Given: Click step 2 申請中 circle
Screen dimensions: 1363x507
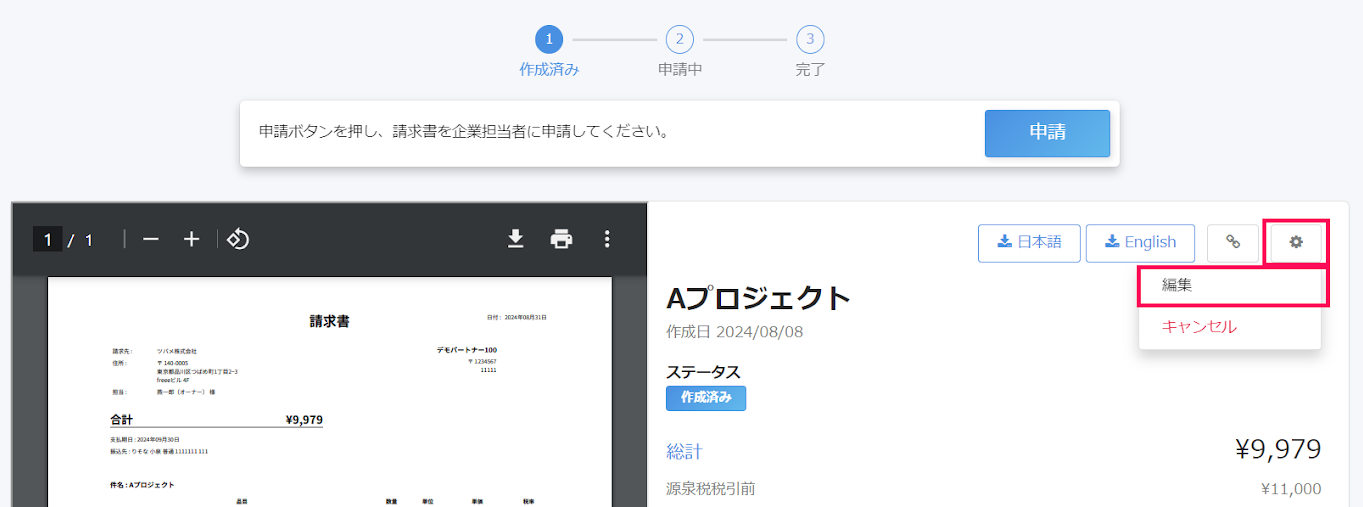Looking at the screenshot, I should tap(680, 40).
